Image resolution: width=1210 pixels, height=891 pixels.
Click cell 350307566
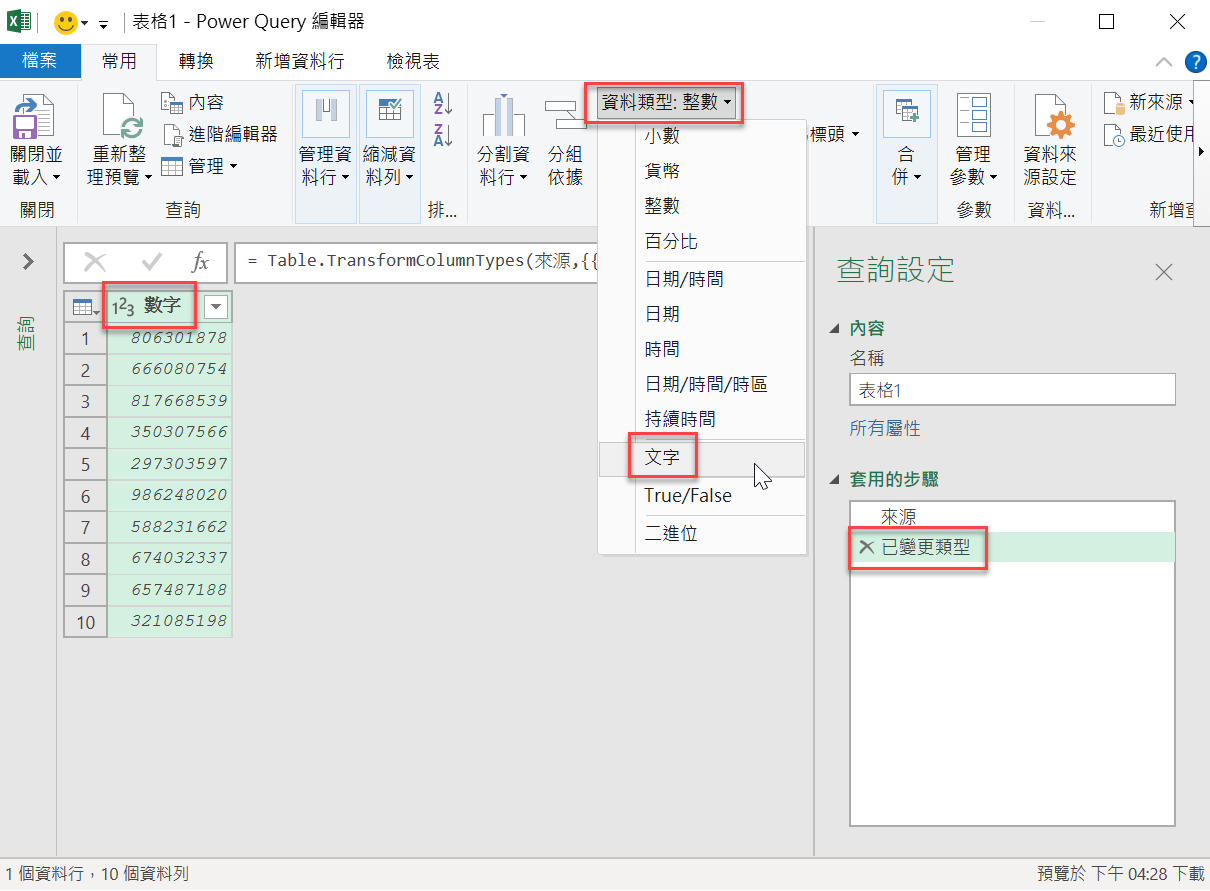170,432
